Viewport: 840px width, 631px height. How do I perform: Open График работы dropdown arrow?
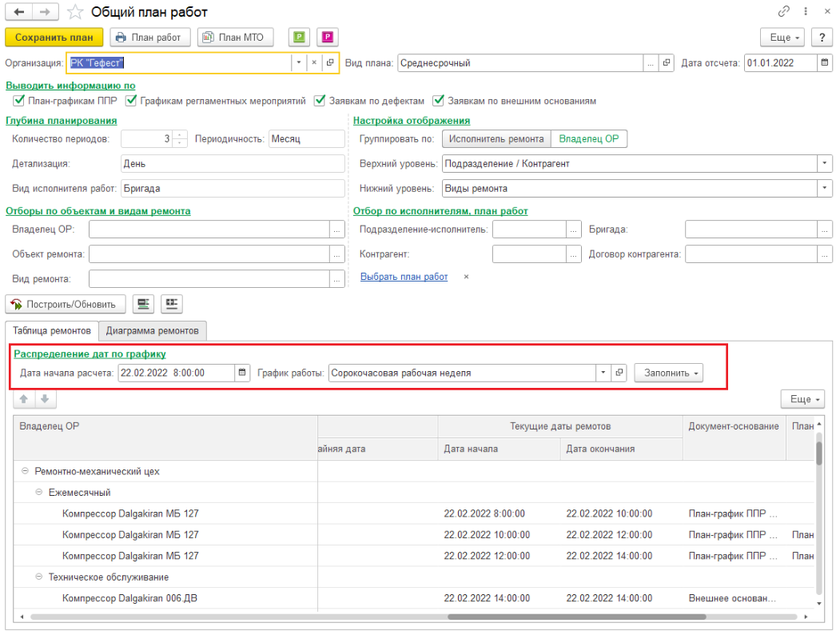tap(603, 373)
